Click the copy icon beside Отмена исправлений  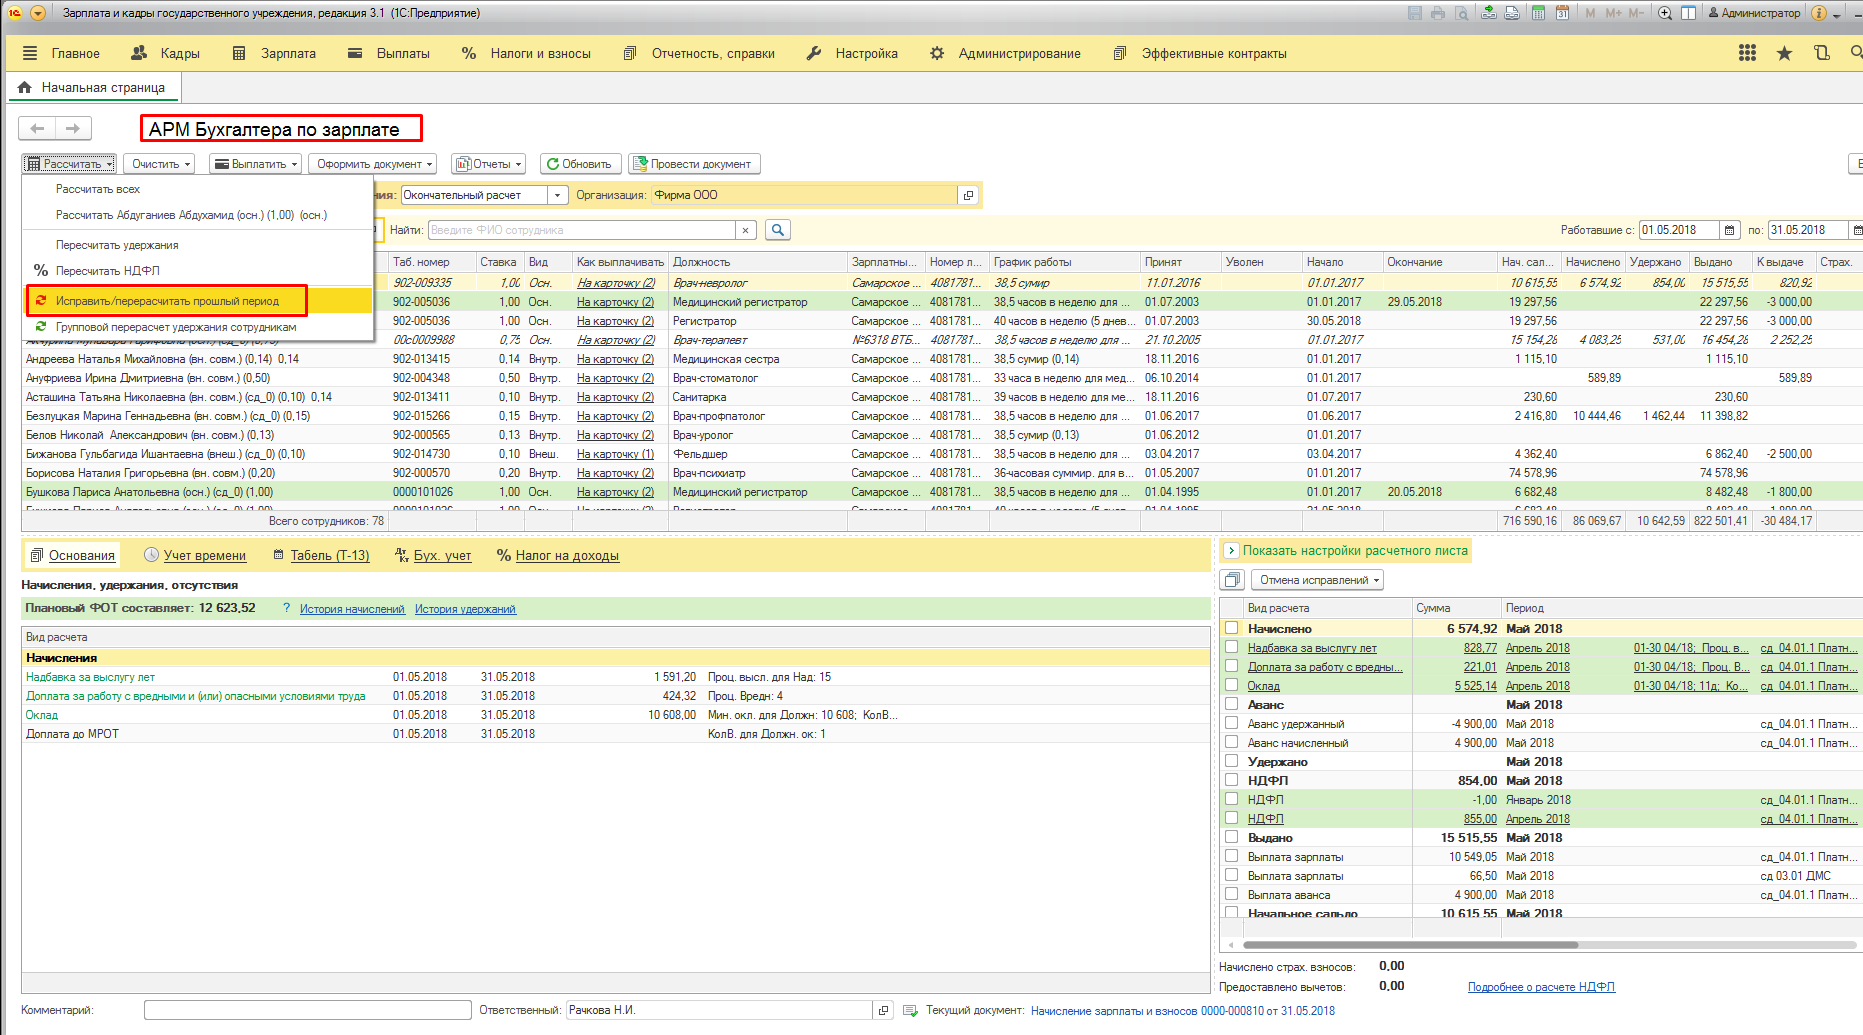coord(1232,580)
